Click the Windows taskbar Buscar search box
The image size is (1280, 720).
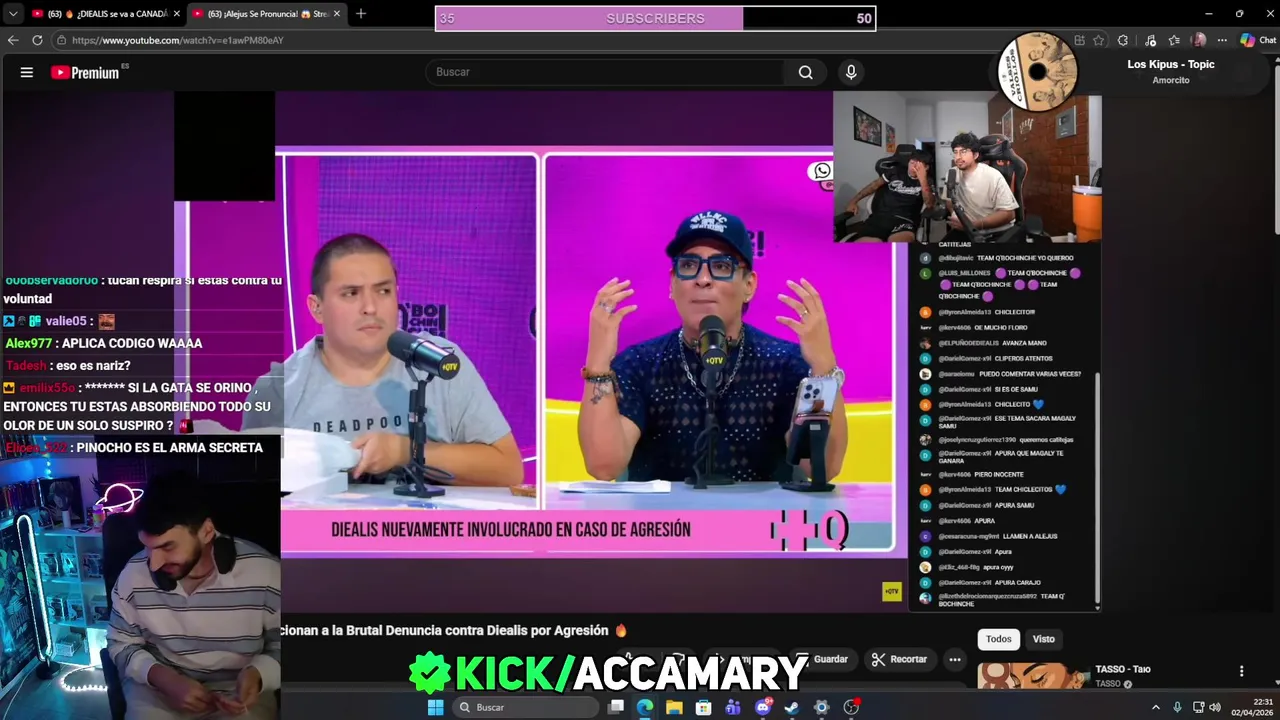524,707
